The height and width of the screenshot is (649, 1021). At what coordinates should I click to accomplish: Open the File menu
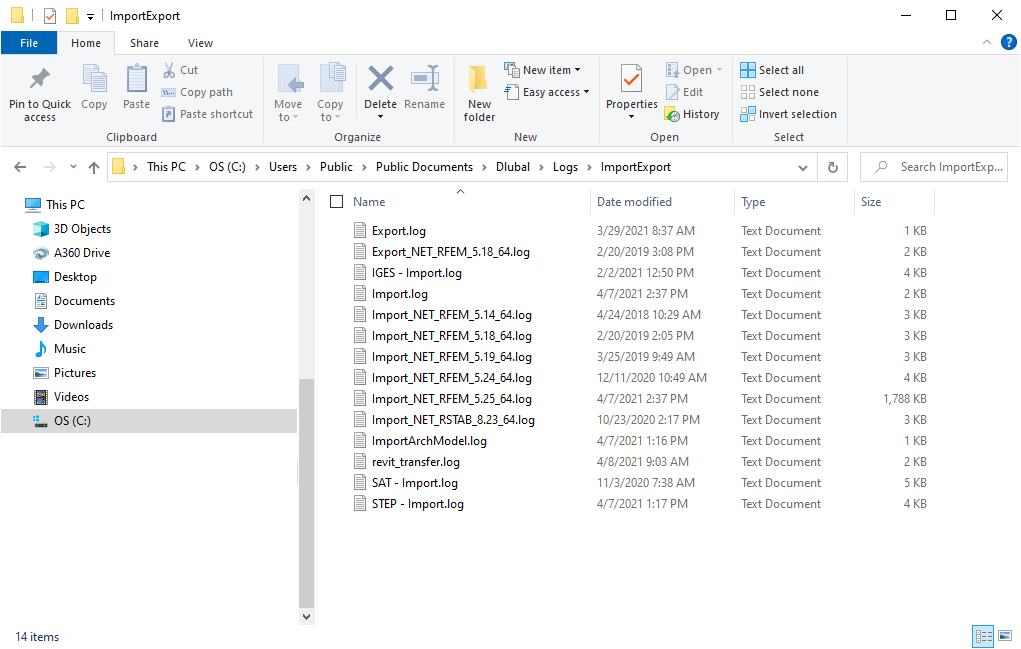click(29, 43)
